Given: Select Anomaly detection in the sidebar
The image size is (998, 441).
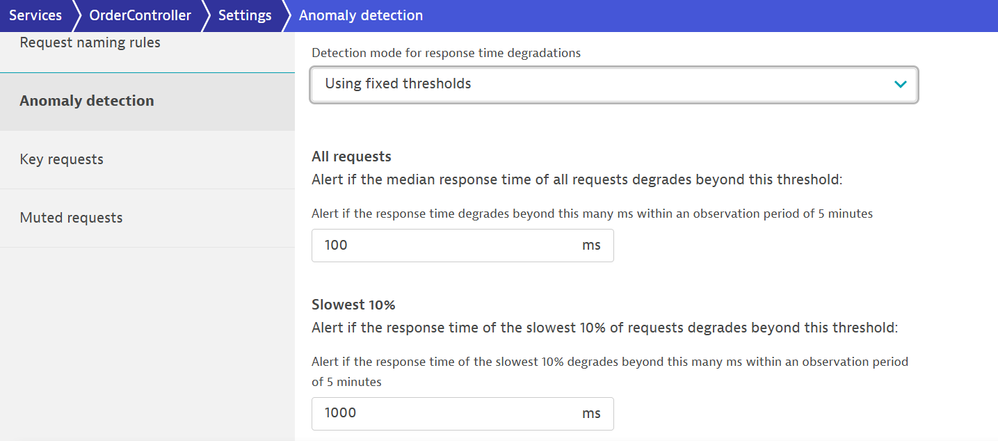Looking at the screenshot, I should coord(87,101).
